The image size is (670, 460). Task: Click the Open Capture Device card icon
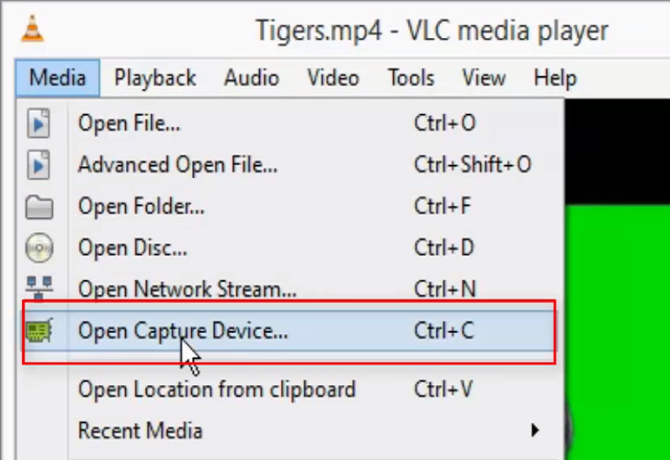pyautogui.click(x=39, y=331)
